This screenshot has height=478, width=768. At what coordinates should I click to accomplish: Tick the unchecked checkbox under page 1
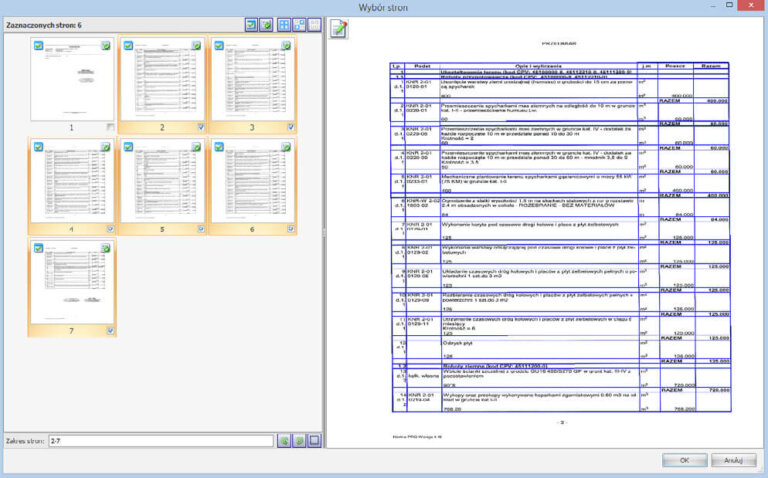[111, 127]
